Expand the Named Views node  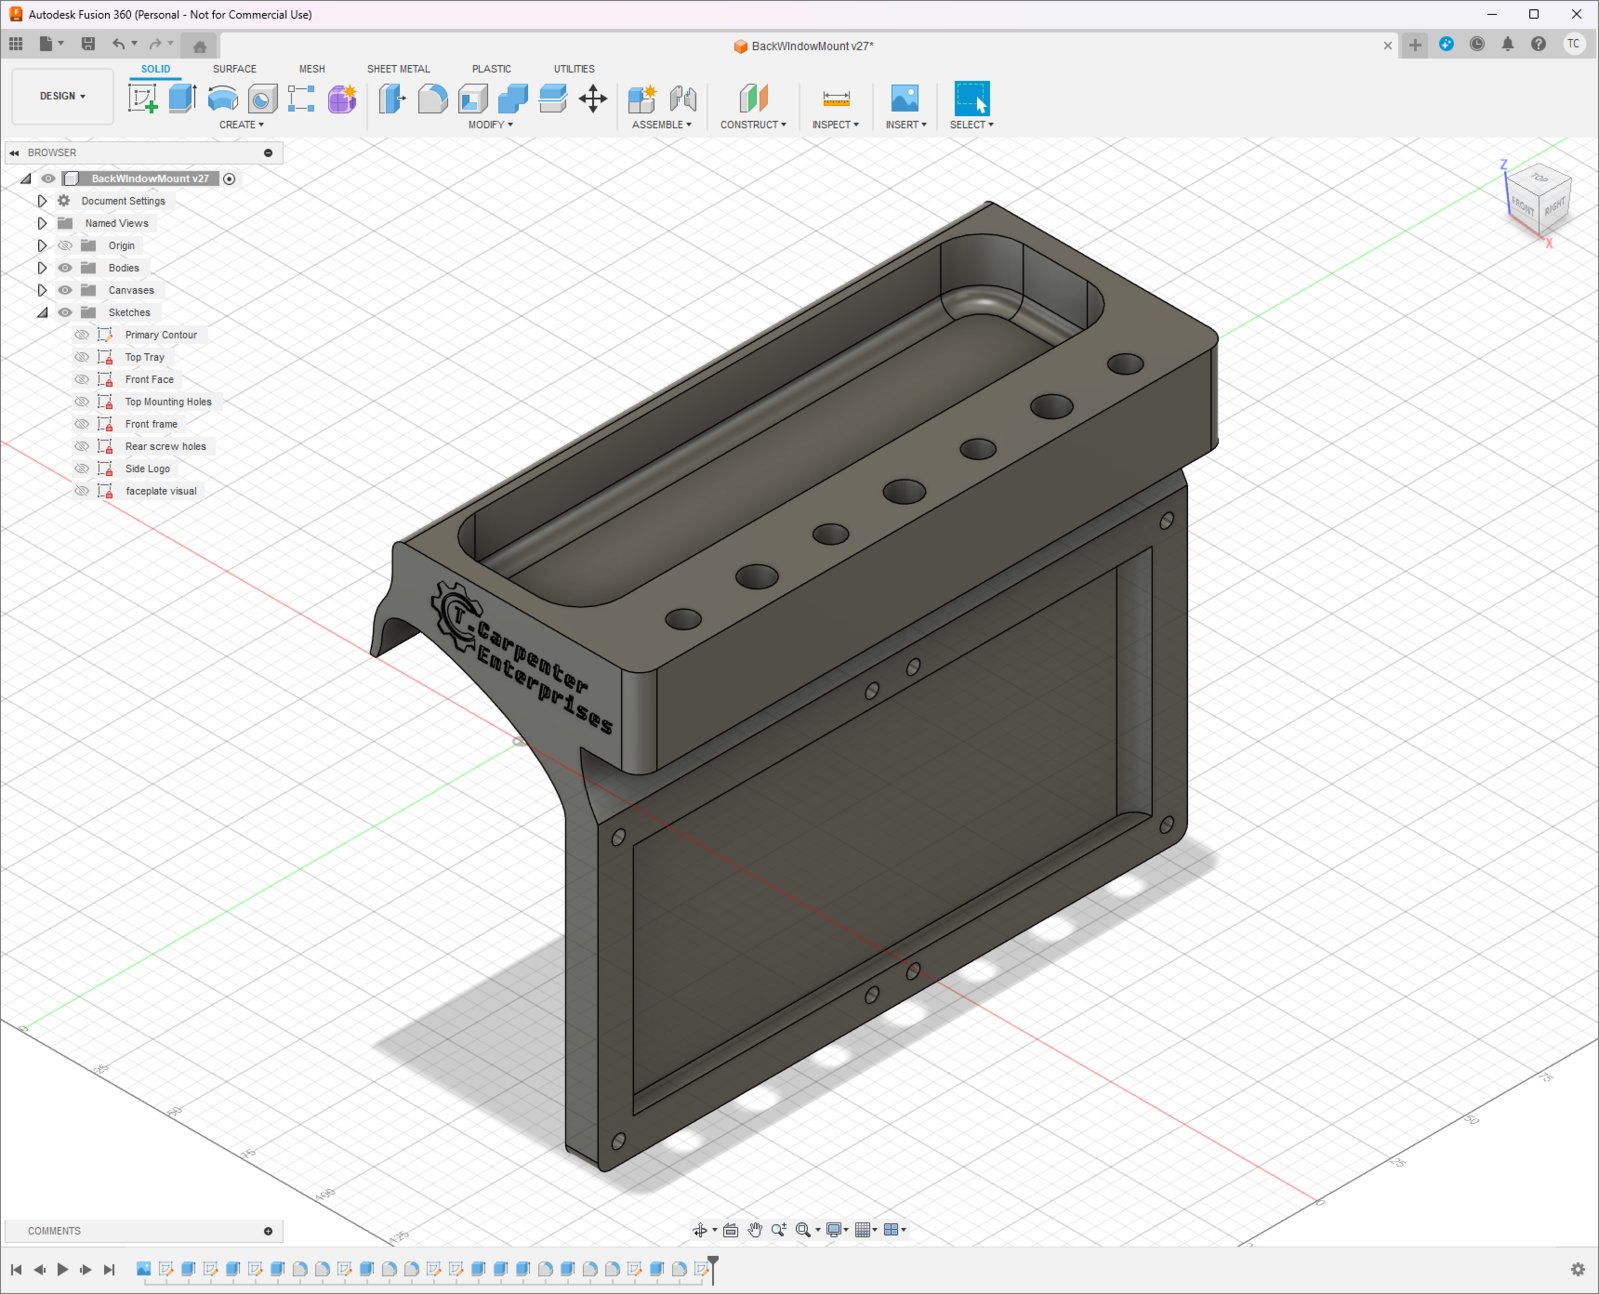click(x=42, y=223)
